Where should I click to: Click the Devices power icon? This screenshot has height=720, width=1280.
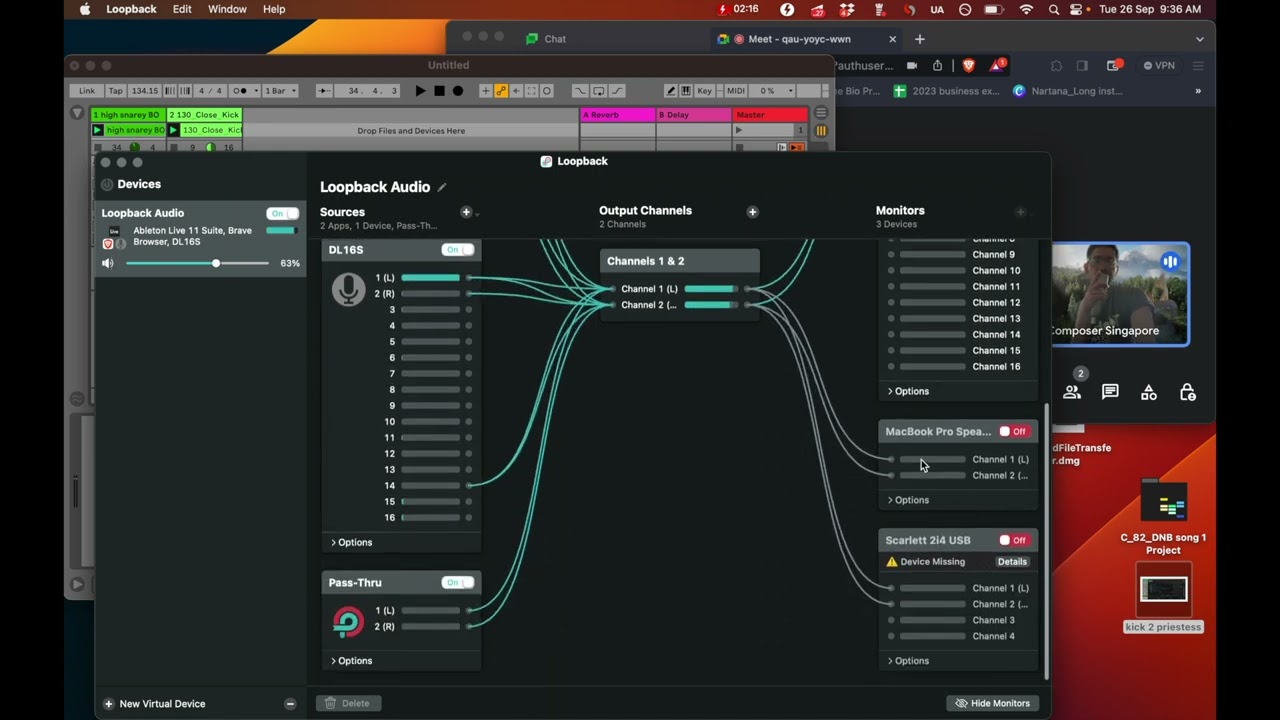coord(107,184)
